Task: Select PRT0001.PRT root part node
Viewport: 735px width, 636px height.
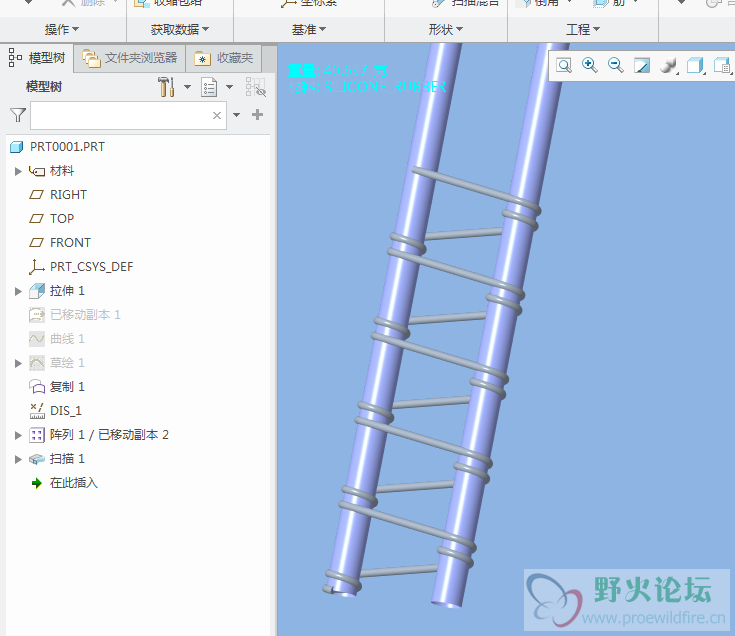Action: click(67, 147)
